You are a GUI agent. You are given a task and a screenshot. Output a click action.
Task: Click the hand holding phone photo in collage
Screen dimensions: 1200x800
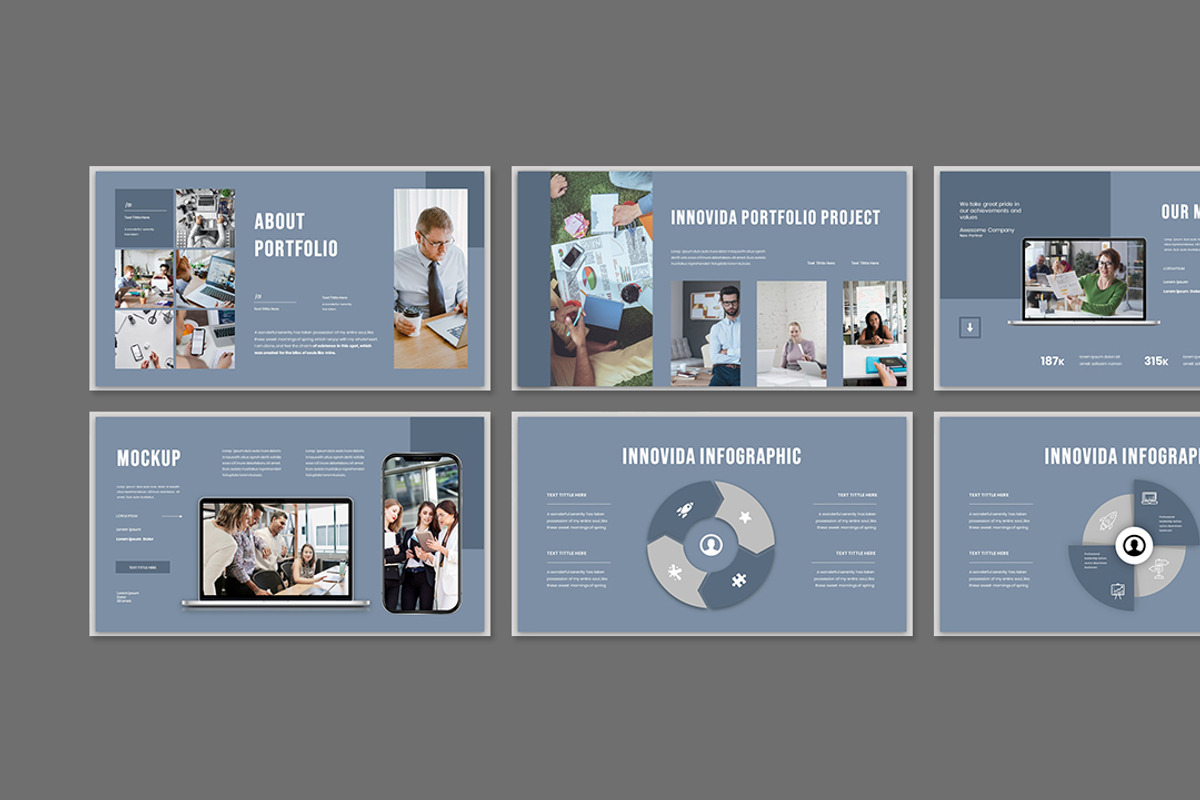(x=205, y=339)
